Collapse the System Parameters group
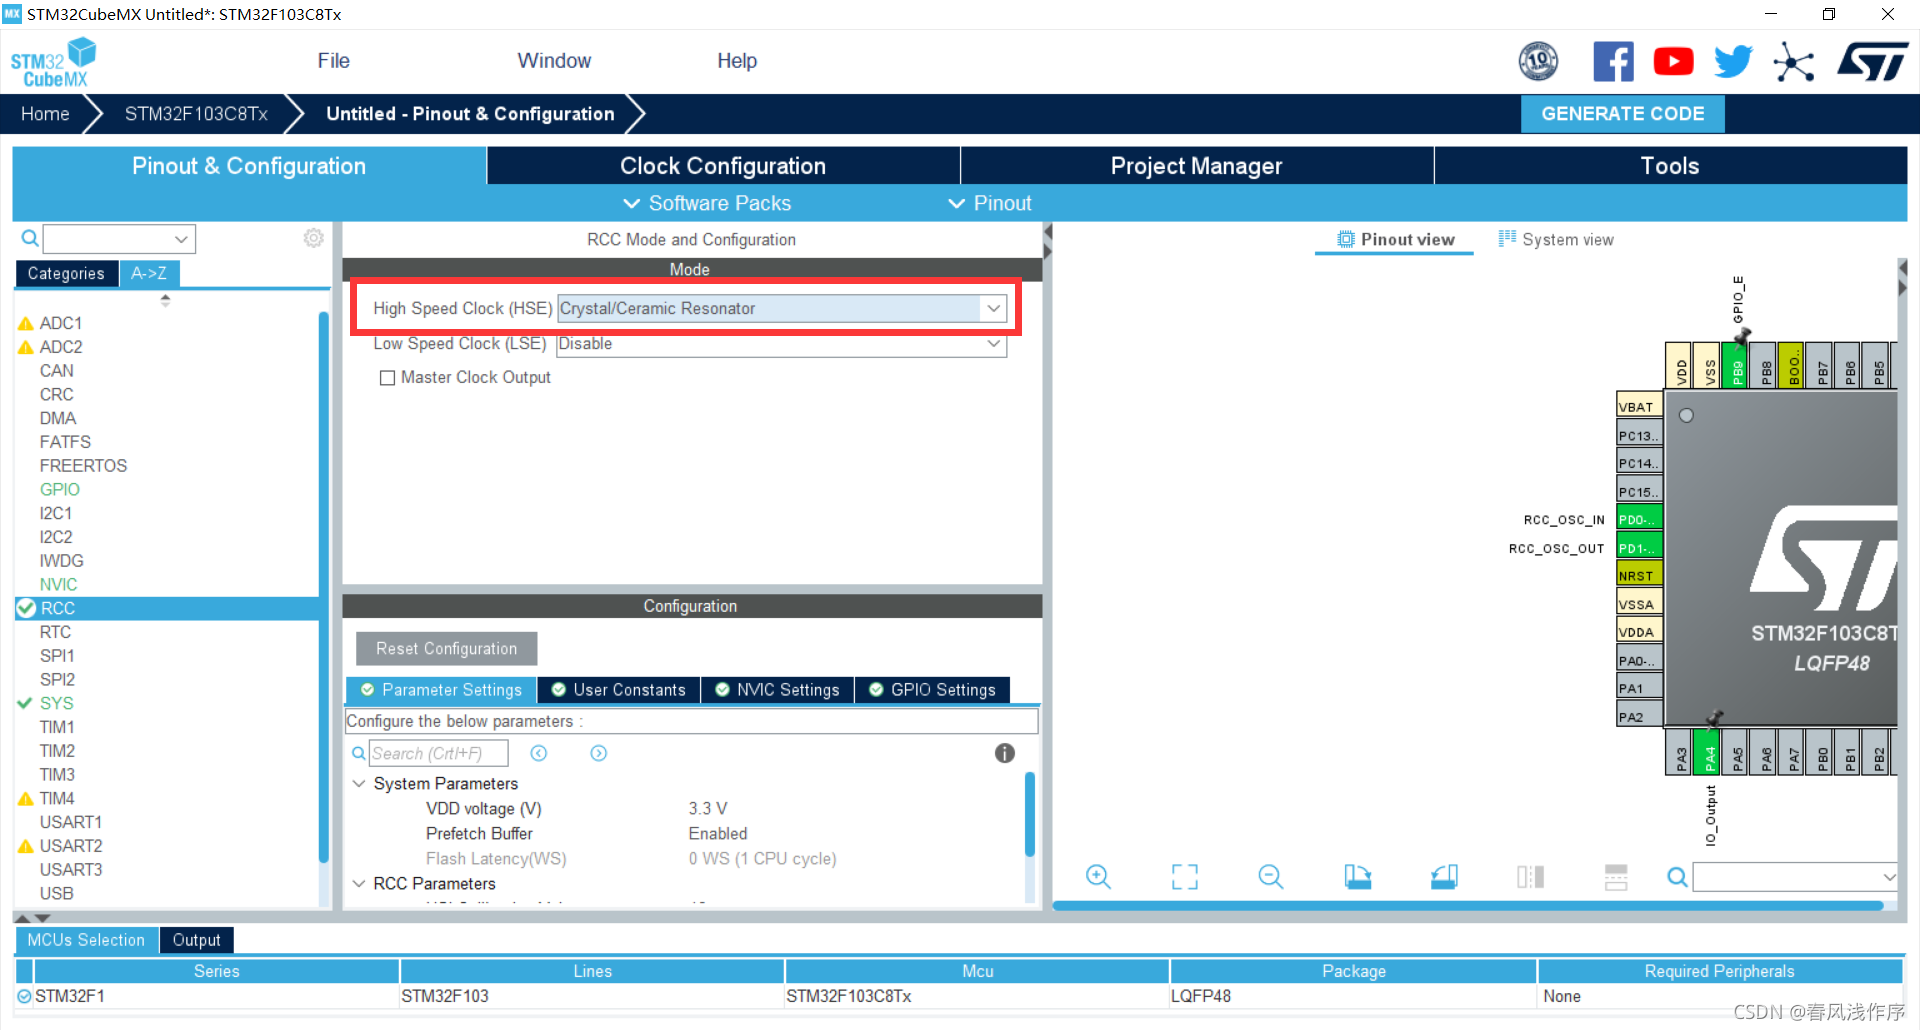Screen dimensions: 1920x1030 [359, 783]
